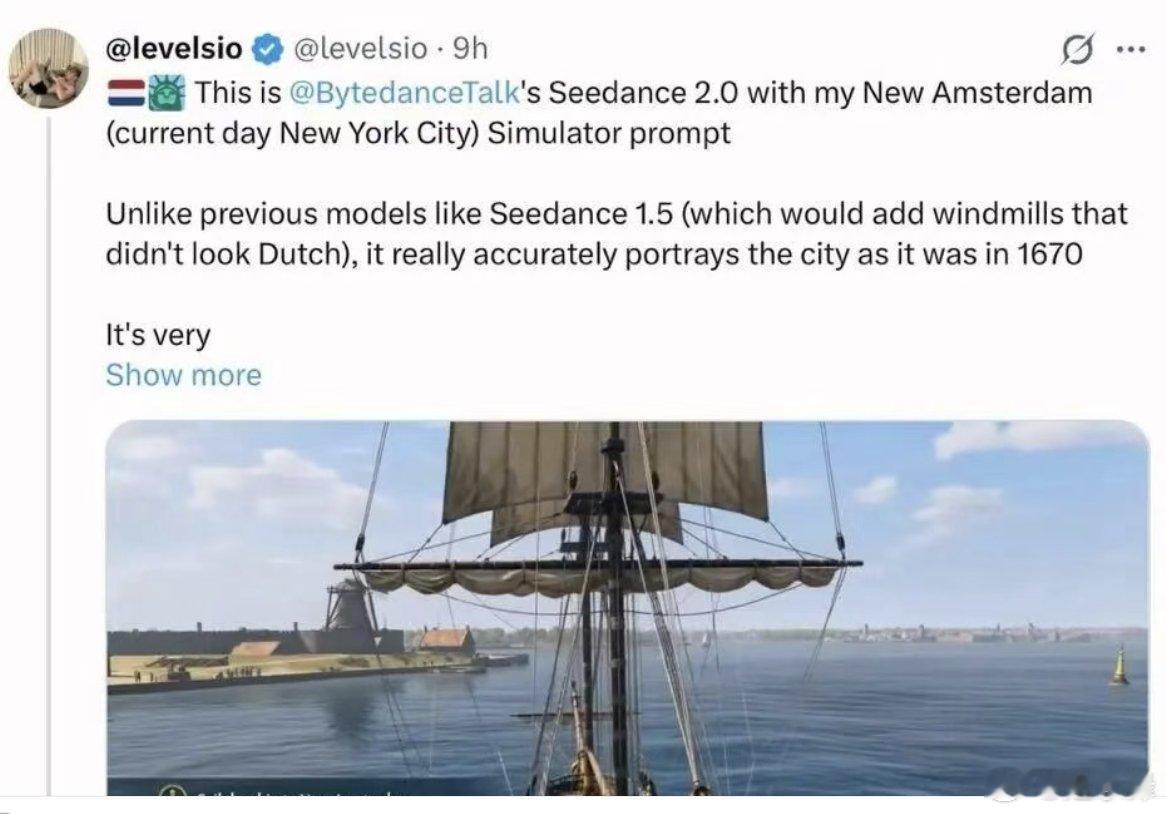Image resolution: width=1166 pixels, height=814 pixels.
Task: Click the thread line below the avatar
Action: 48,450
